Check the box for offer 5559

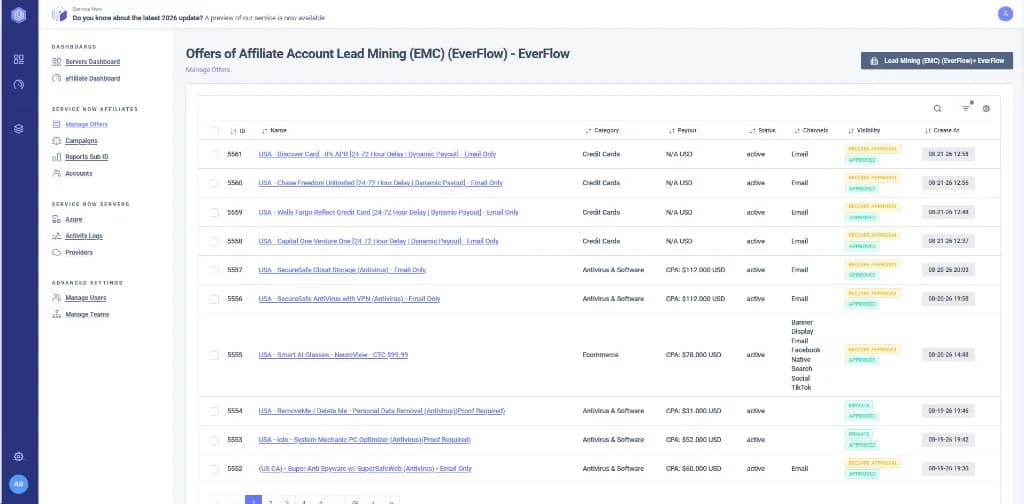coord(214,212)
